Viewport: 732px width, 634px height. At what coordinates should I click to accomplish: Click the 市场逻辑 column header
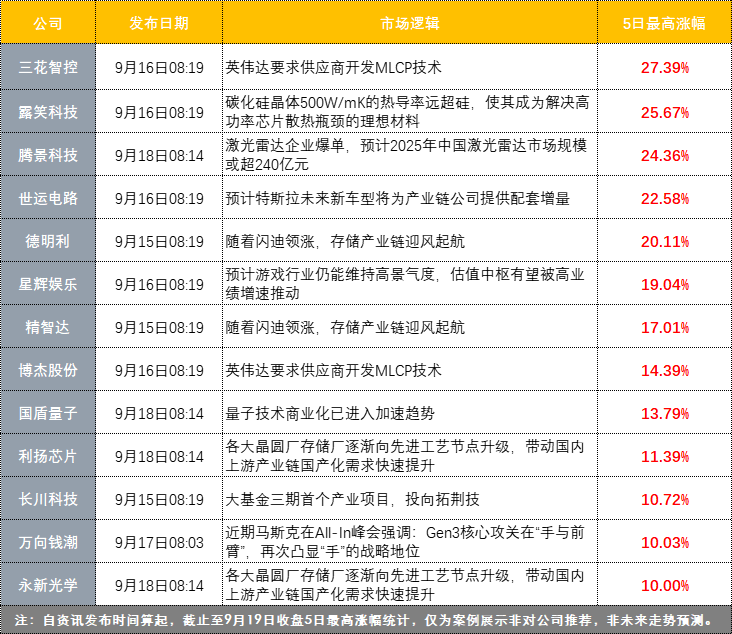click(x=410, y=23)
